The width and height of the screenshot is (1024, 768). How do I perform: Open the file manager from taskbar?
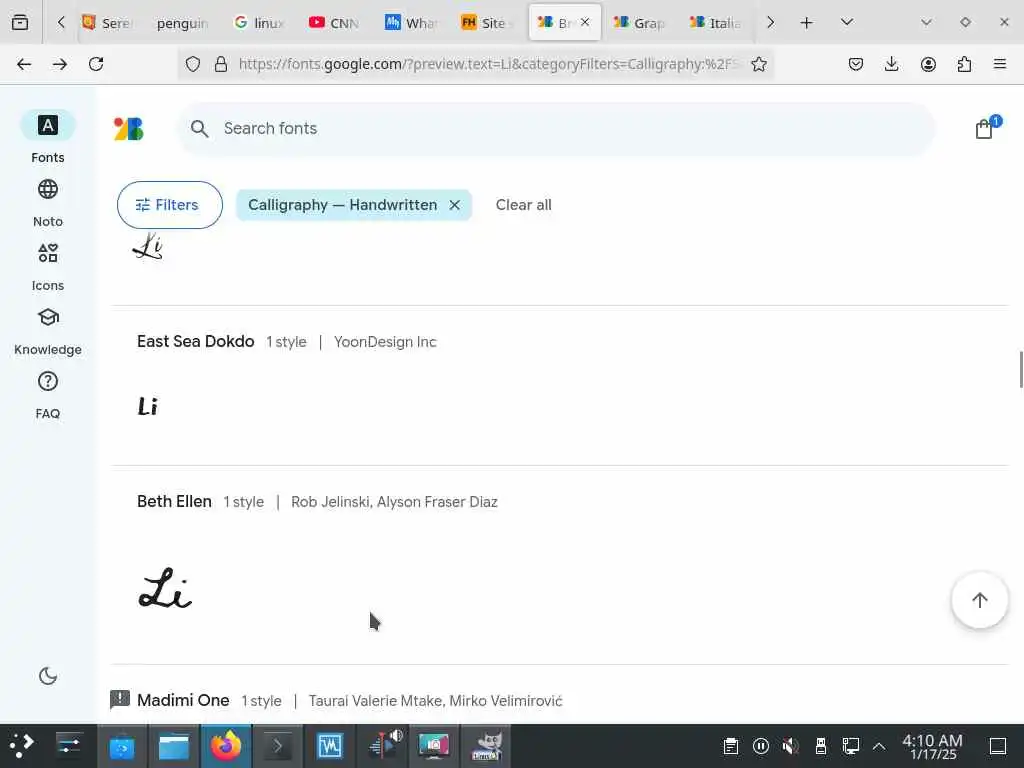coord(174,746)
